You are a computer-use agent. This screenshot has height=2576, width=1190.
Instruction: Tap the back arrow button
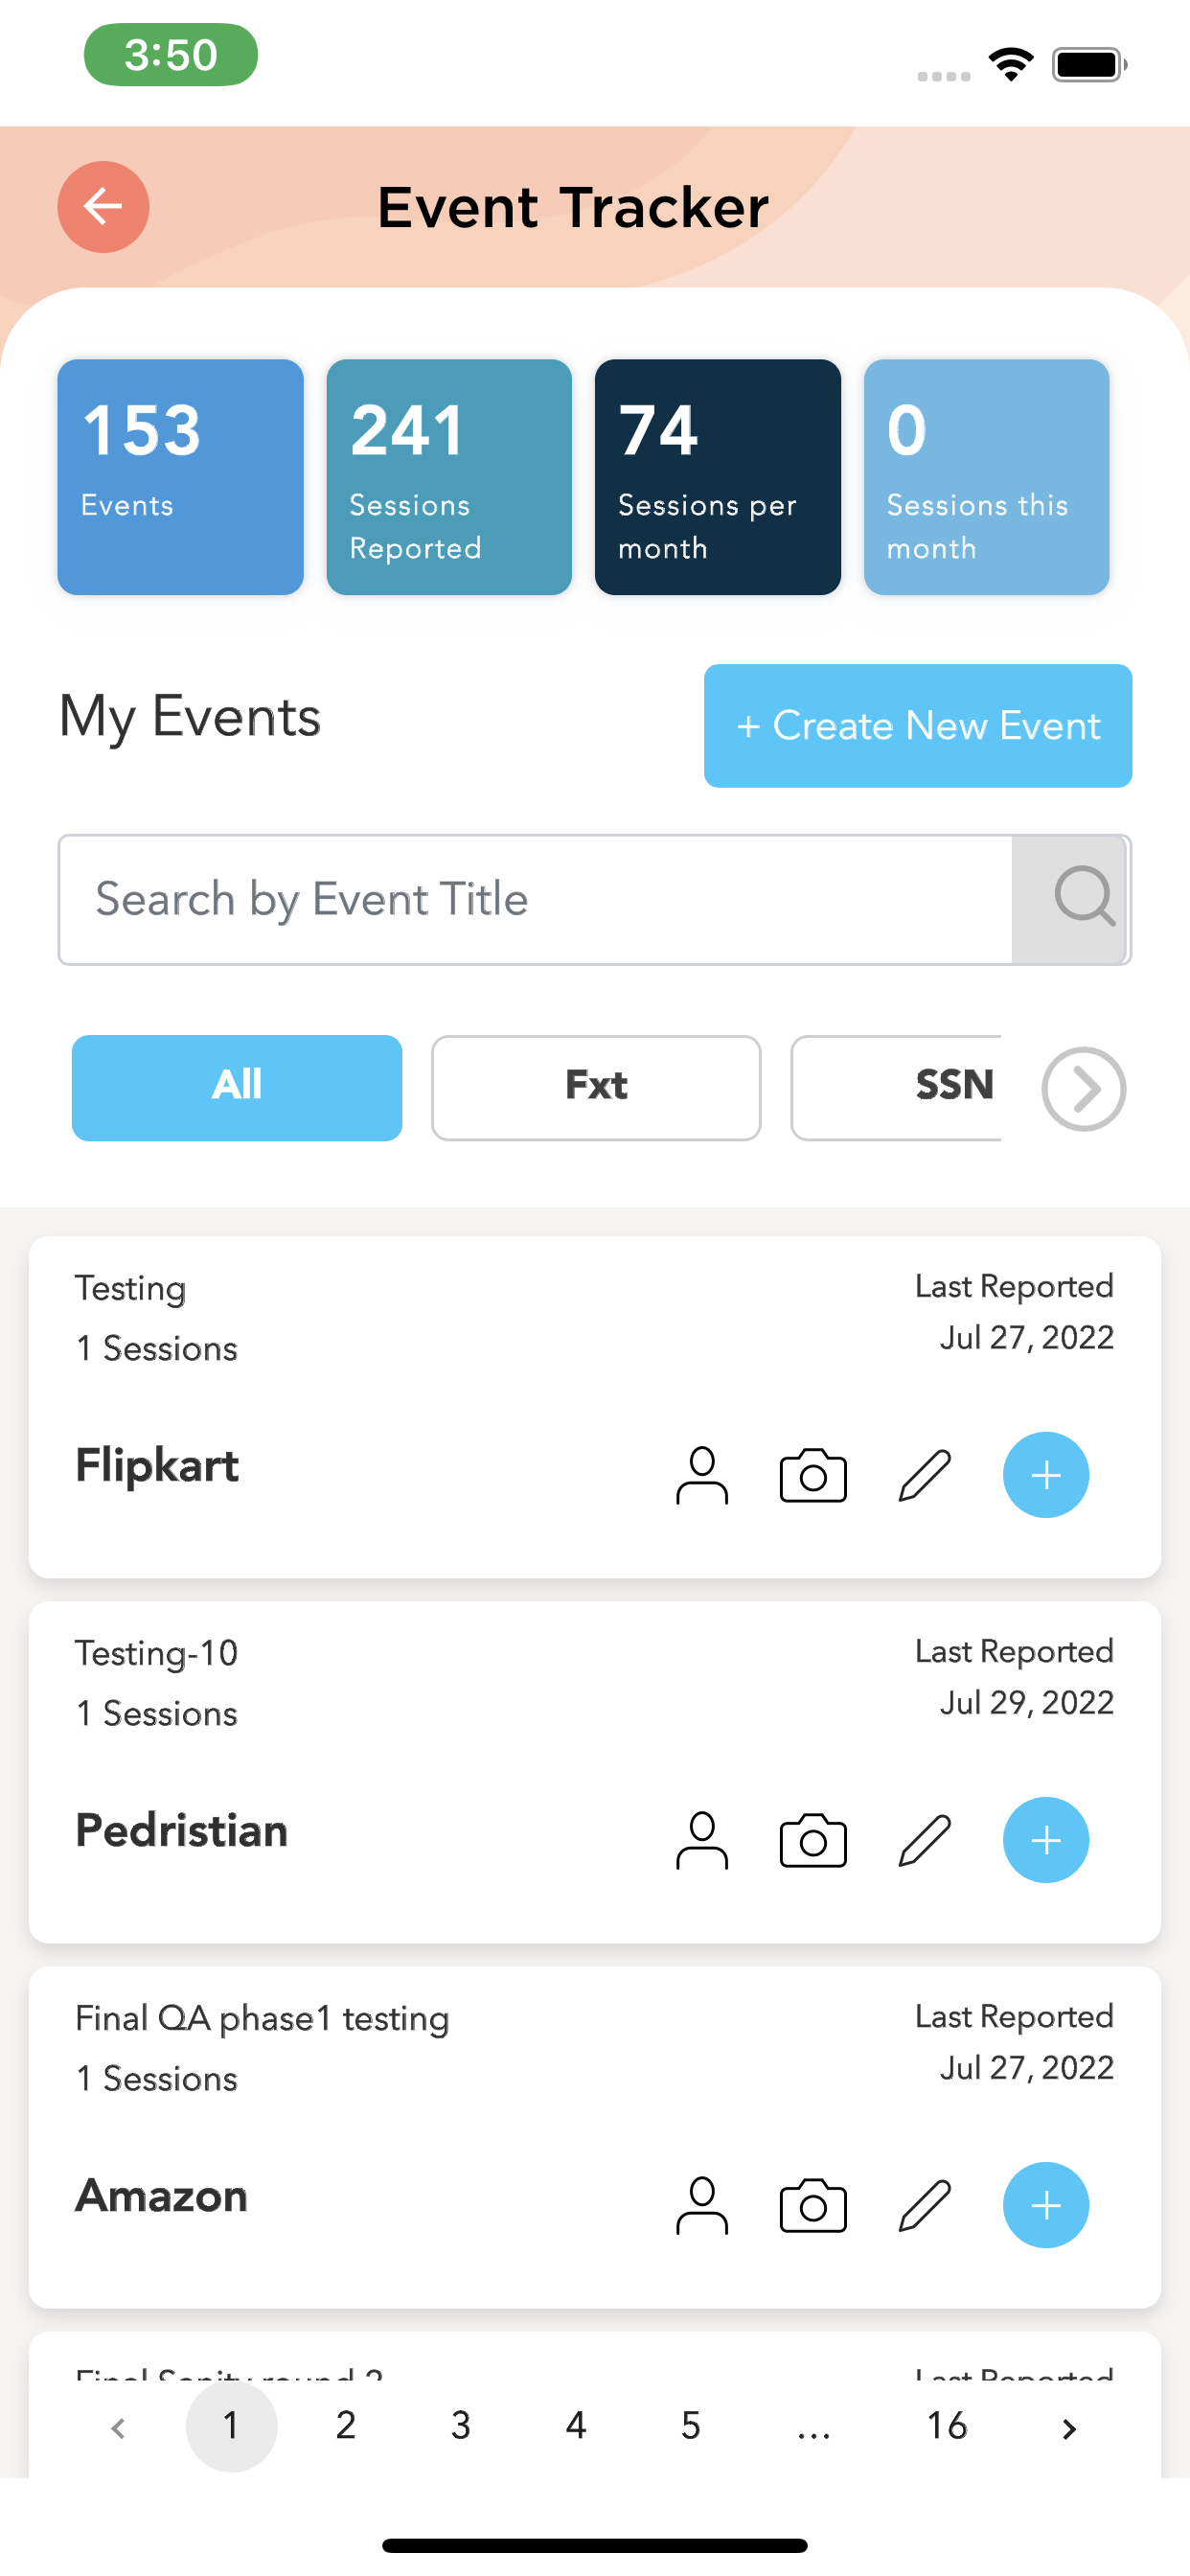(x=103, y=207)
